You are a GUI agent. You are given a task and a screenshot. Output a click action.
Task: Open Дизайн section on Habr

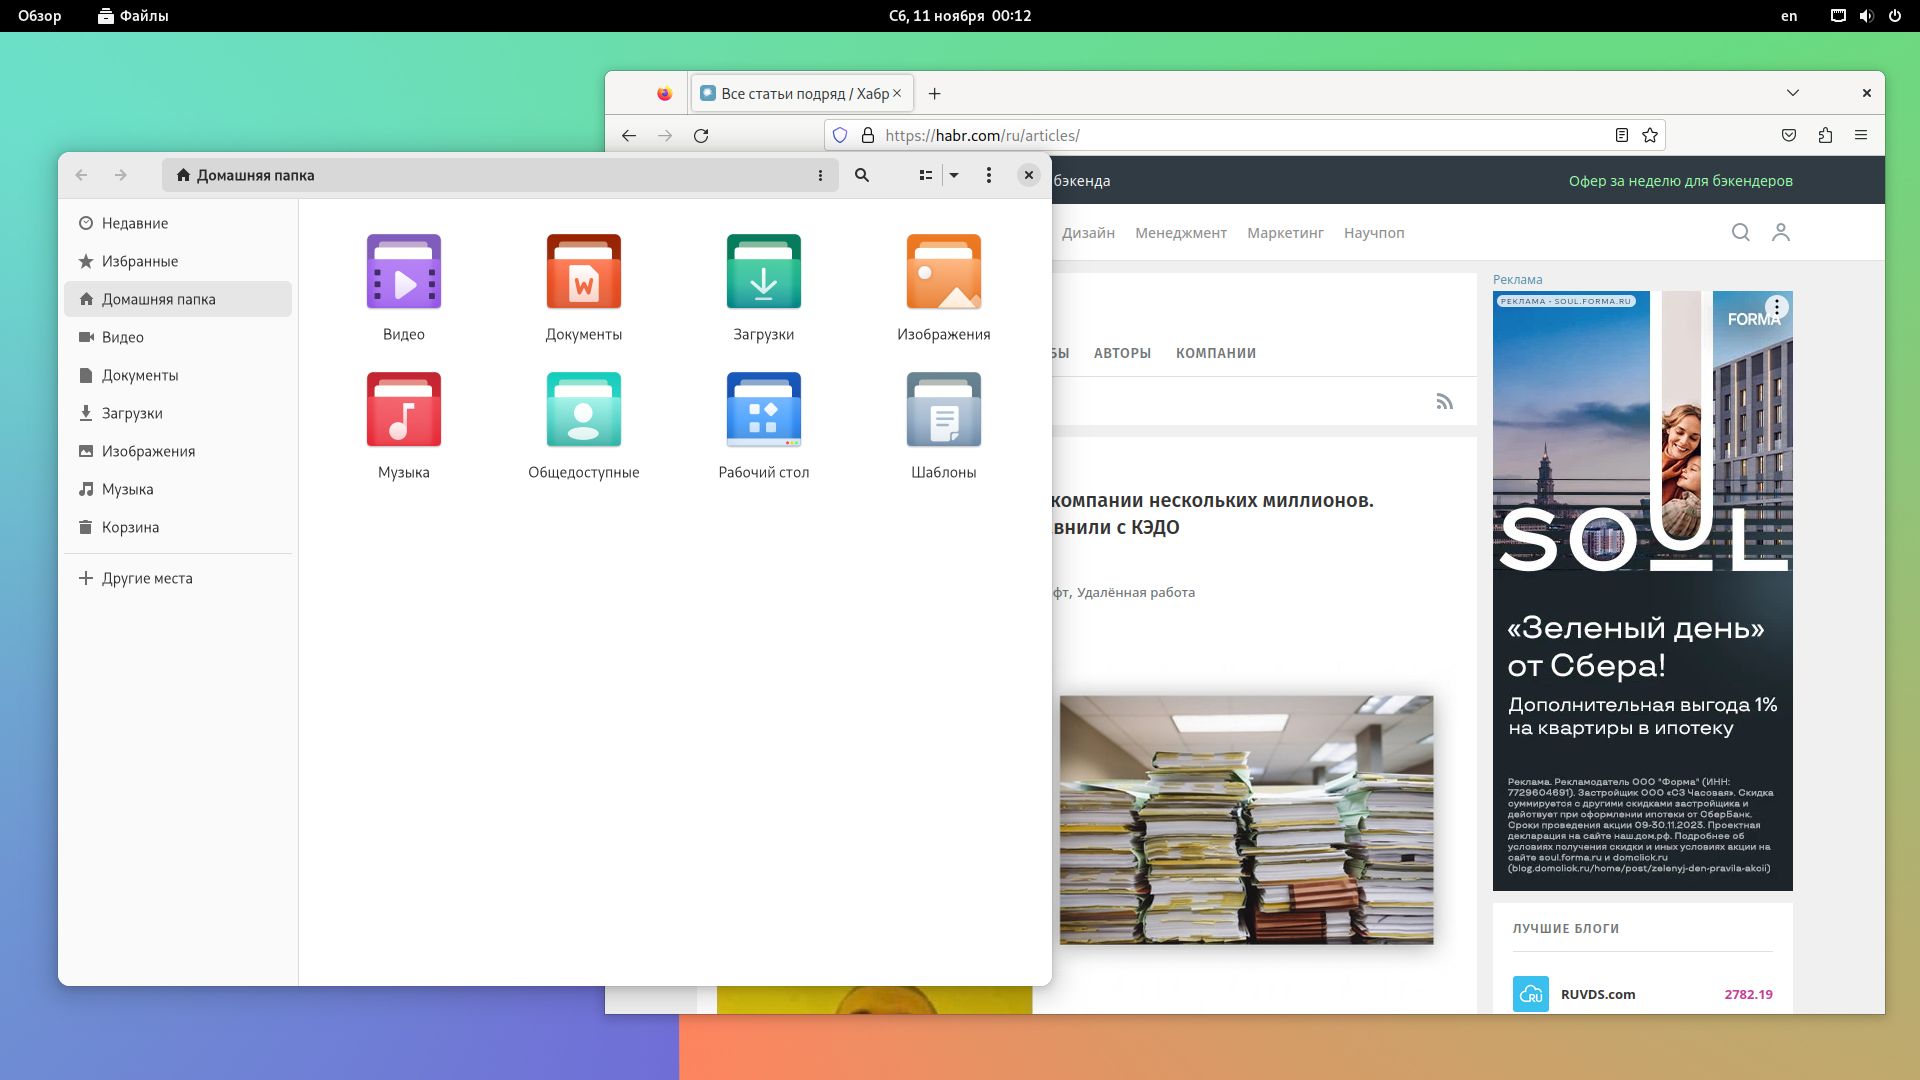pyautogui.click(x=1088, y=233)
